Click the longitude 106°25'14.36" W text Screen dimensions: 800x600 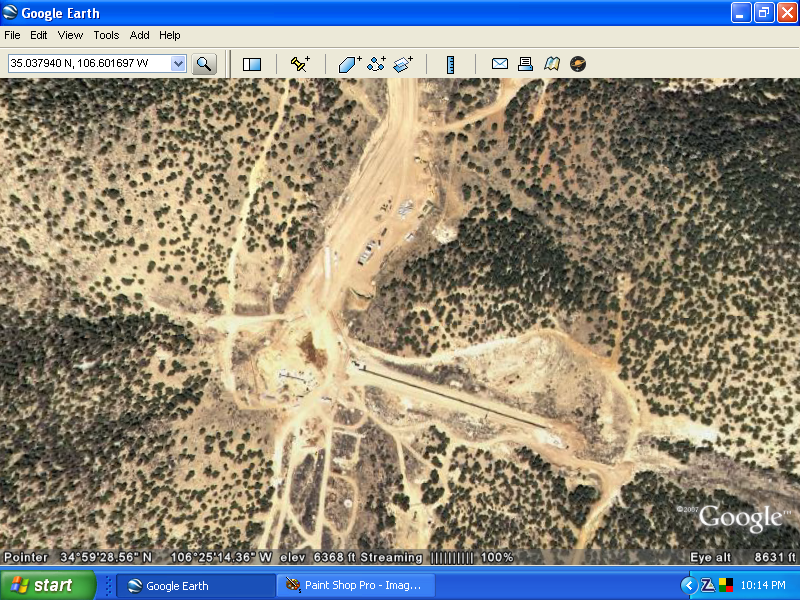(x=220, y=558)
